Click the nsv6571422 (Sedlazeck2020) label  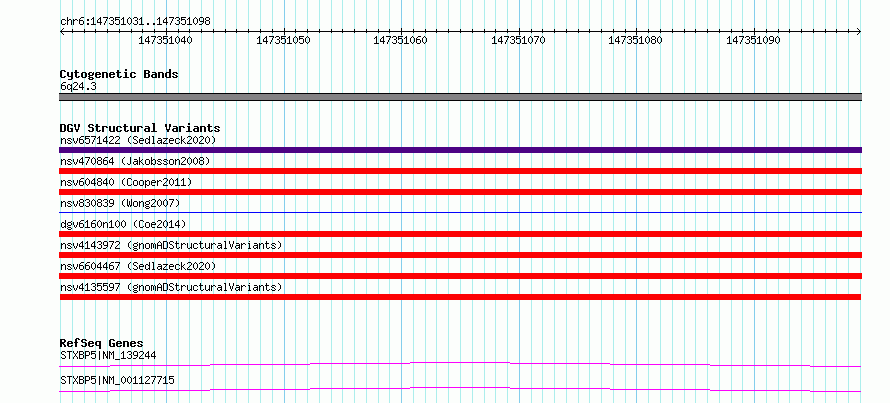pos(138,140)
